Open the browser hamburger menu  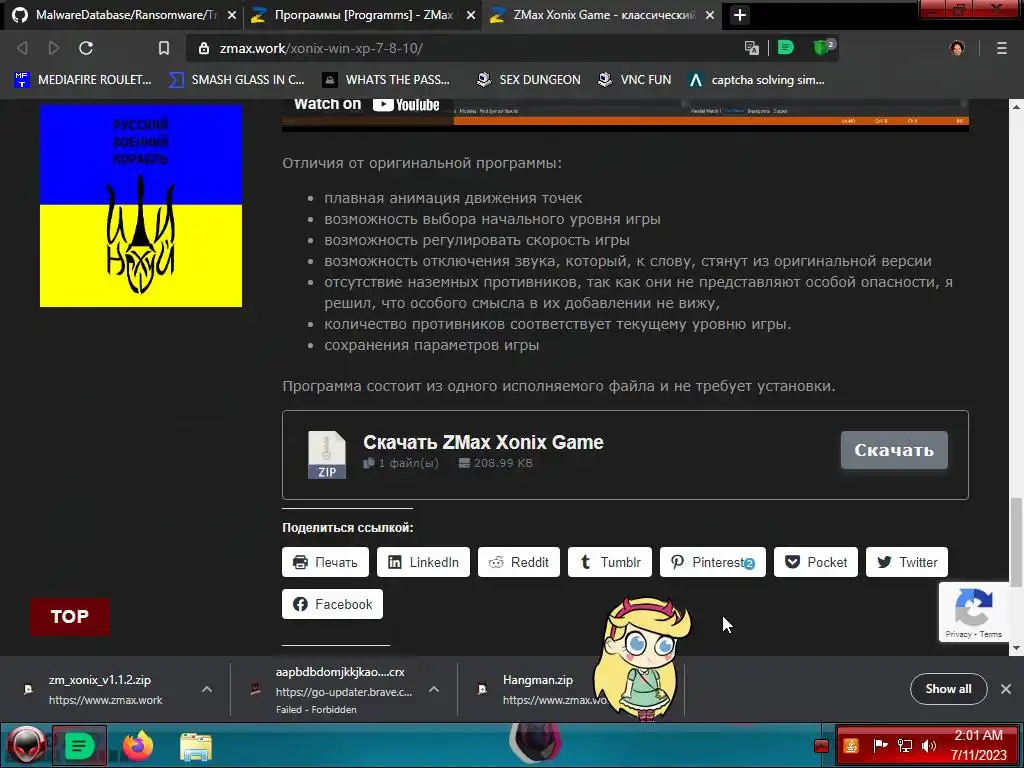[1002, 48]
